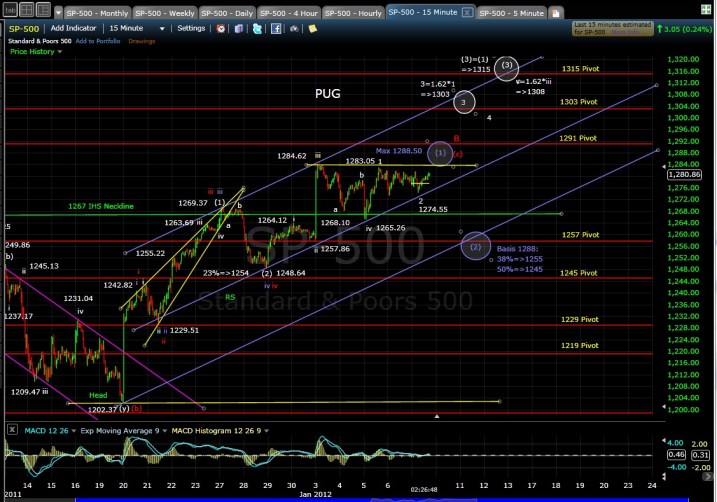Click the 02:26:48 time label
The image size is (717, 502).
pyautogui.click(x=424, y=490)
